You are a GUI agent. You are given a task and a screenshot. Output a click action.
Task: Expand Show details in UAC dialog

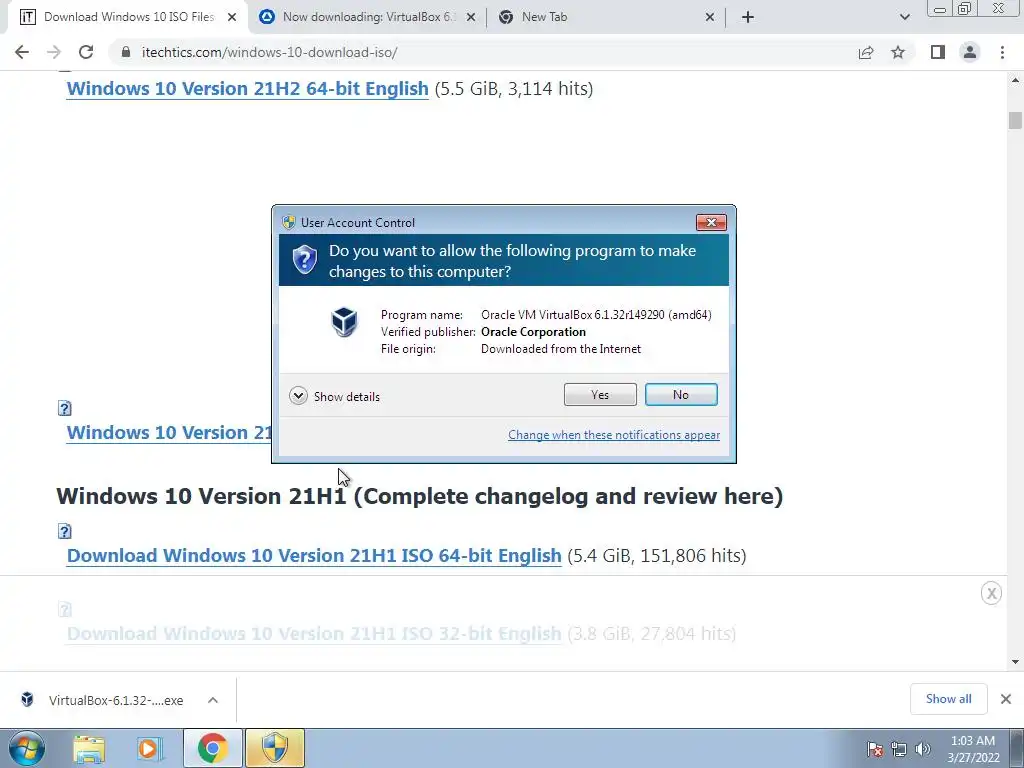pyautogui.click(x=334, y=396)
